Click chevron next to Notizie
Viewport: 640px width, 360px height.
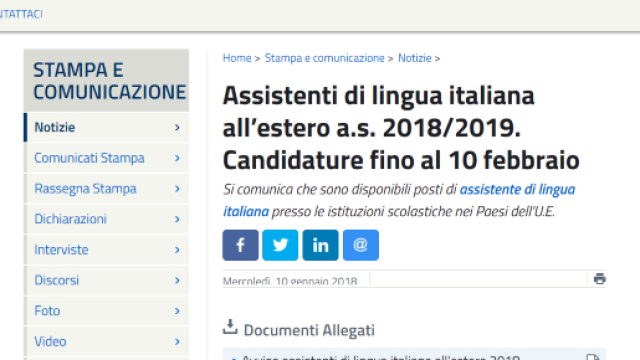[x=177, y=127]
